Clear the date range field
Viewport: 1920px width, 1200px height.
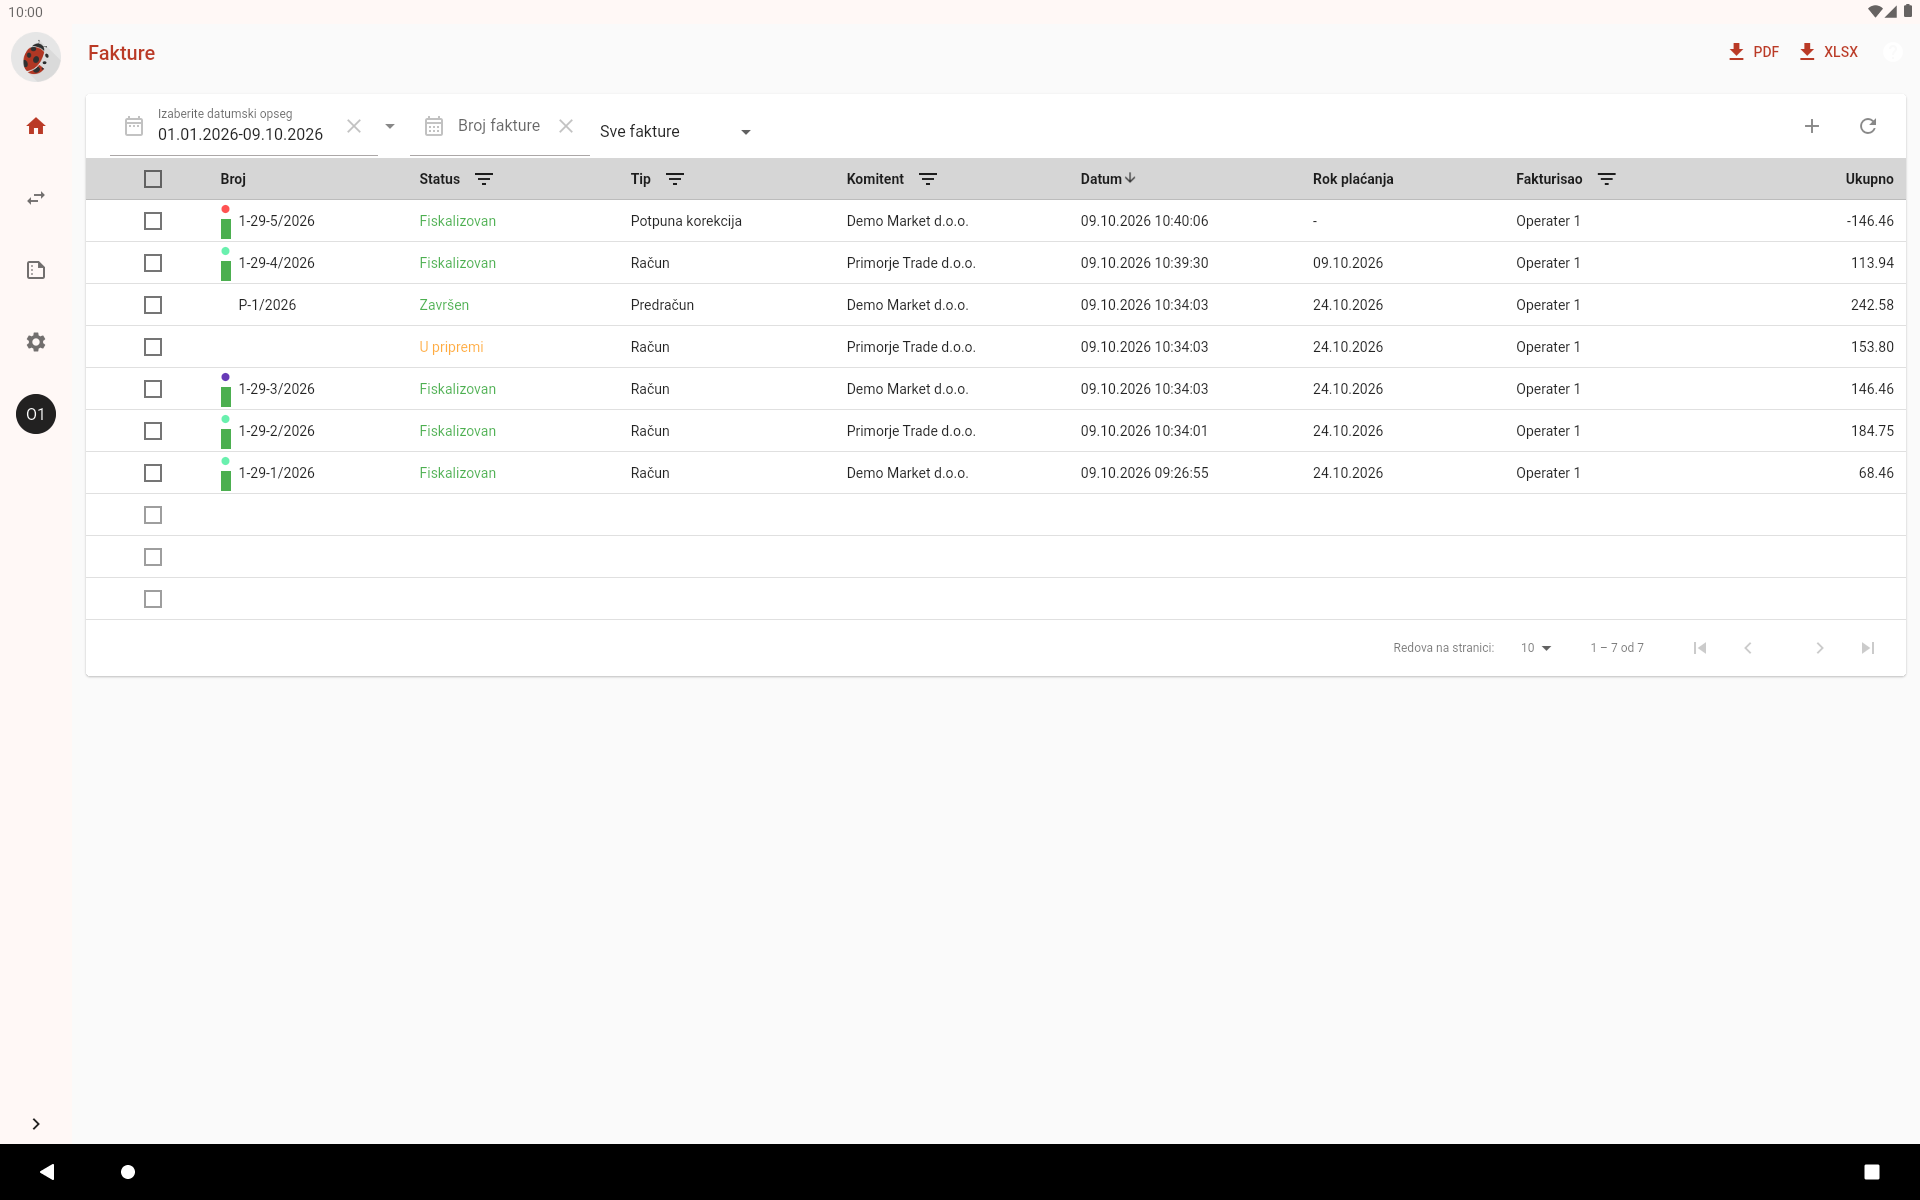354,126
